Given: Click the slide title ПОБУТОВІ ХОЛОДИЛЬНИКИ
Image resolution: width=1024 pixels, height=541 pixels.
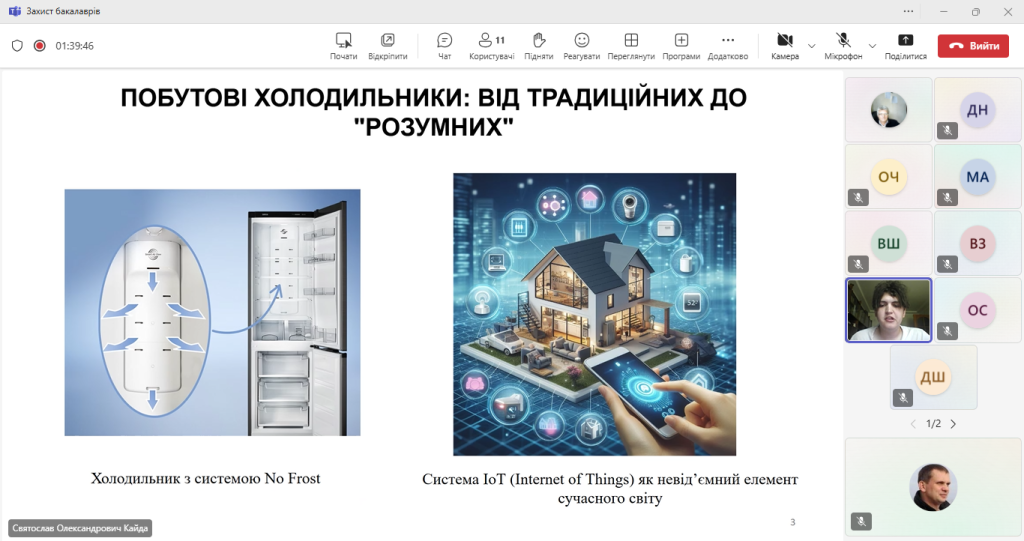Looking at the screenshot, I should click(x=434, y=112).
